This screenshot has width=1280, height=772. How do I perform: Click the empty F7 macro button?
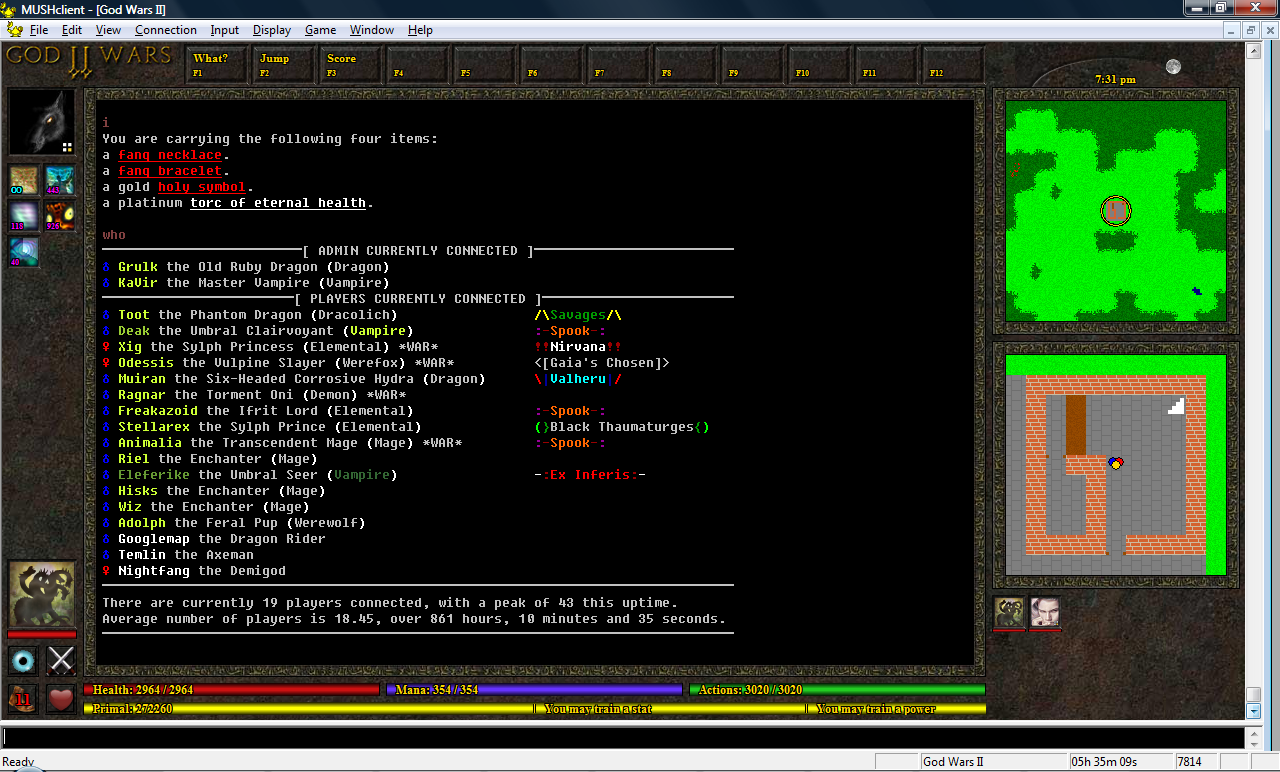pos(620,65)
